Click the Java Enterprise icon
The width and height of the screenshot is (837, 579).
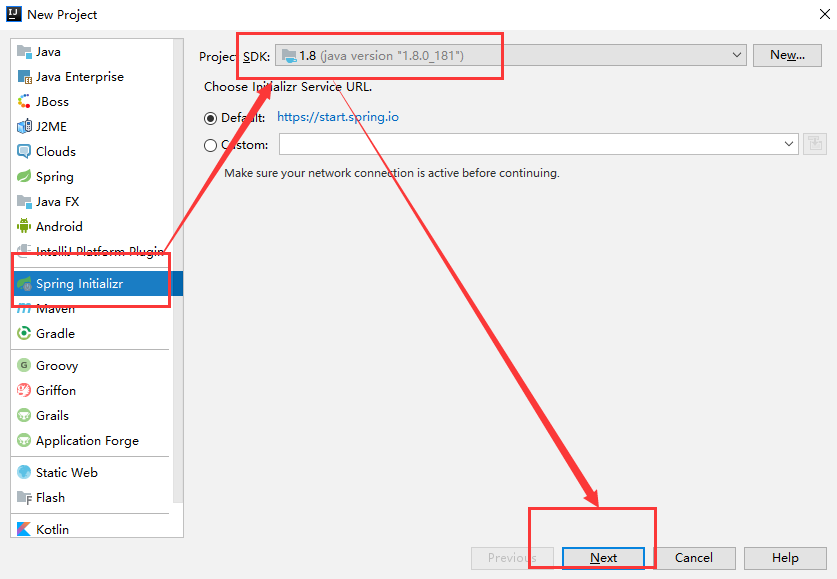pos(24,77)
